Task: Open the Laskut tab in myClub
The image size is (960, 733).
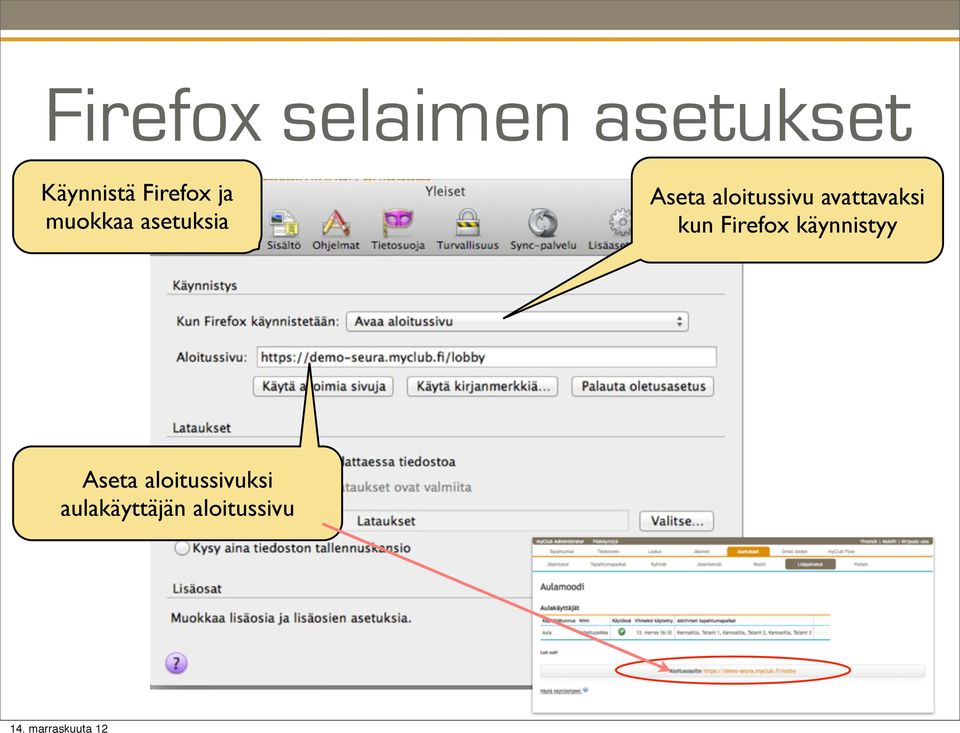Action: 654,551
